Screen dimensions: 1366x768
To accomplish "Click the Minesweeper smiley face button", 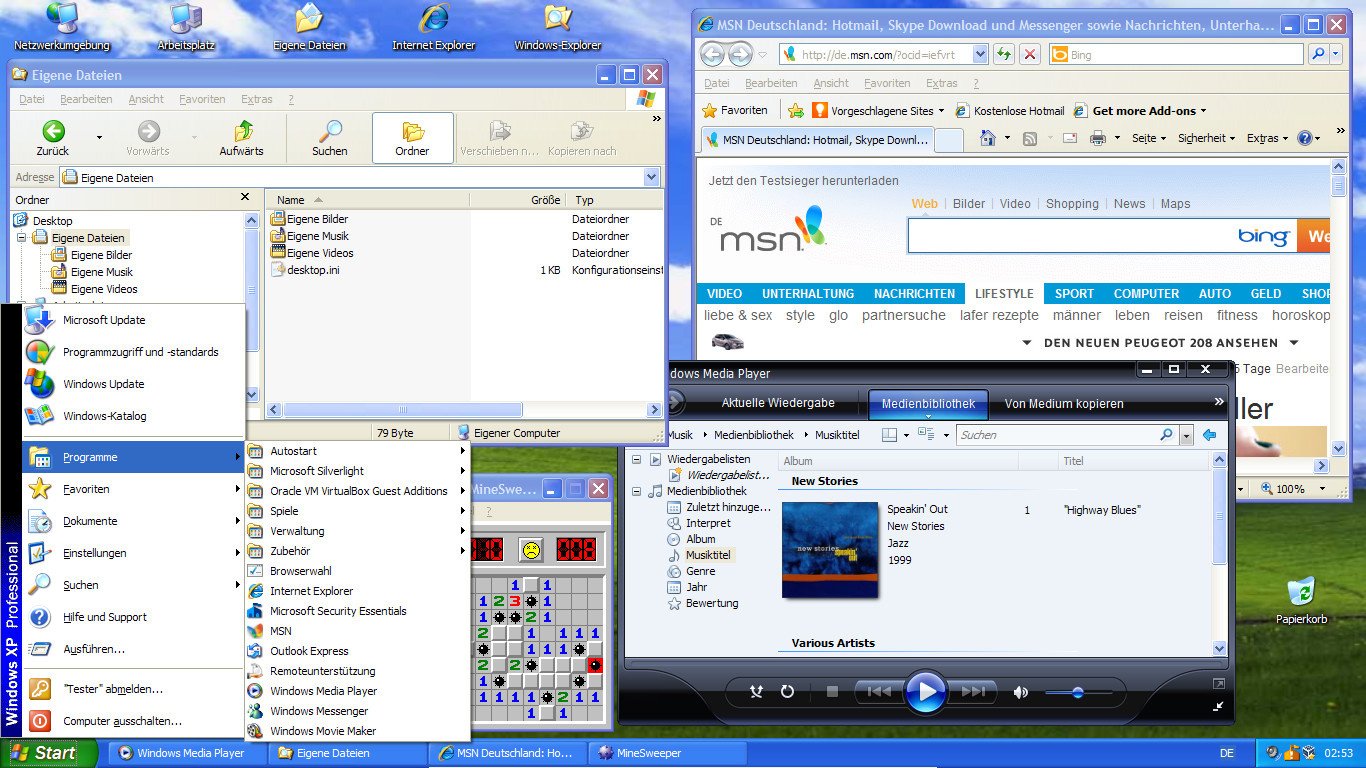I will (530, 549).
